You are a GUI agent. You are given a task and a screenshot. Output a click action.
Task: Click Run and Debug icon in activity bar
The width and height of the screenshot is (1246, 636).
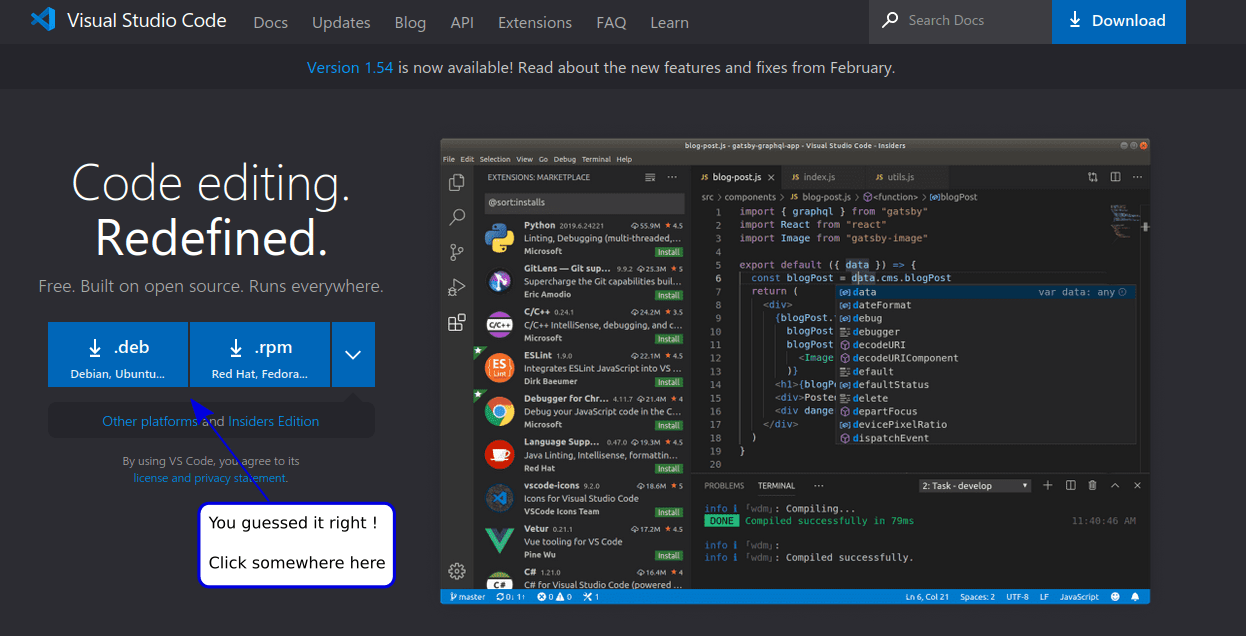pyautogui.click(x=457, y=287)
